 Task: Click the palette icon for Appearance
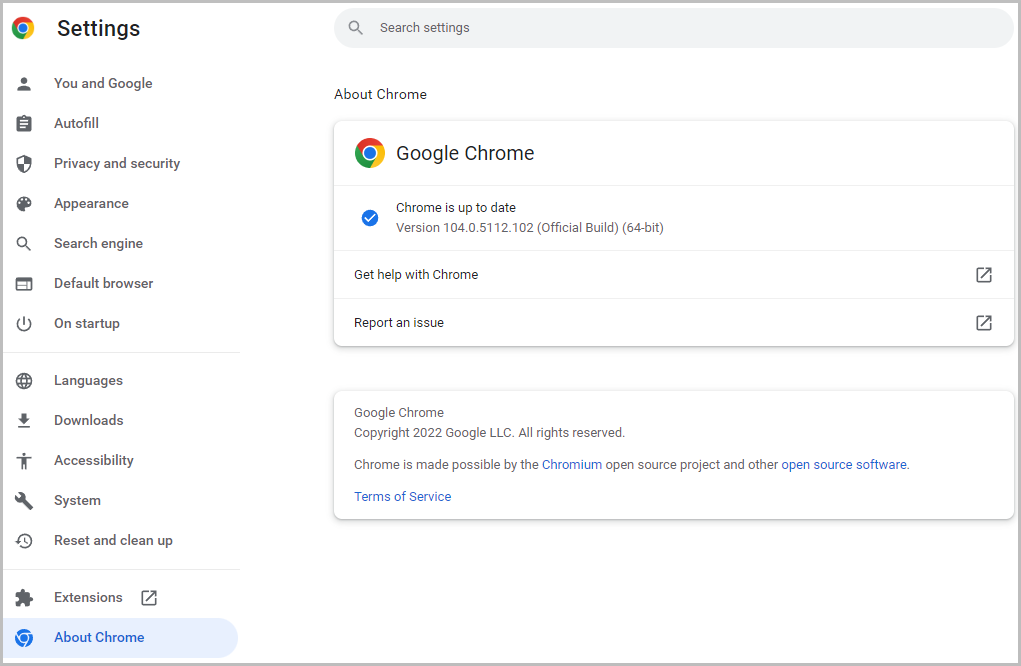click(x=24, y=204)
